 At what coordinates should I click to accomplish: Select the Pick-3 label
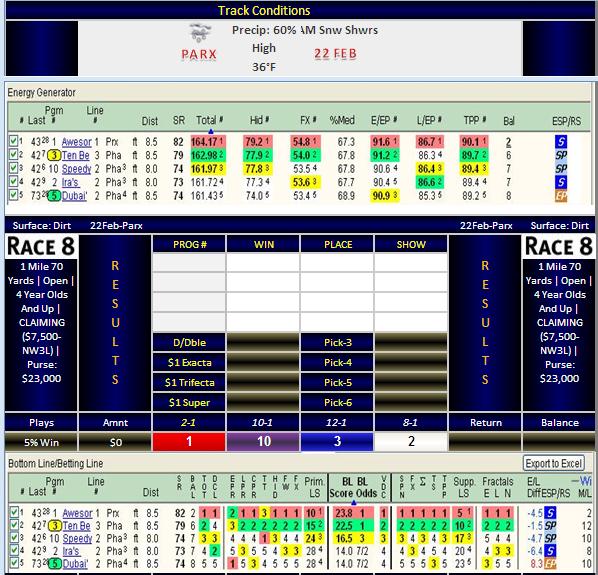338,342
